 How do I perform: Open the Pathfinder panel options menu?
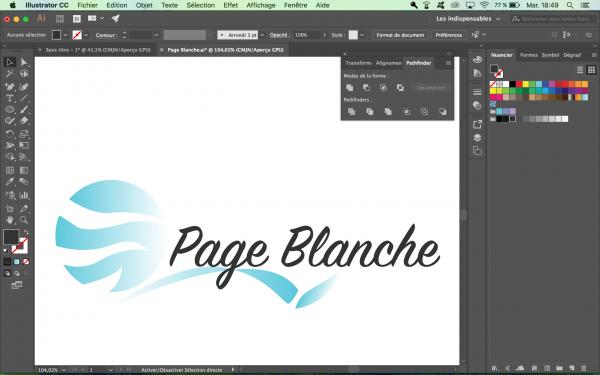pos(448,63)
